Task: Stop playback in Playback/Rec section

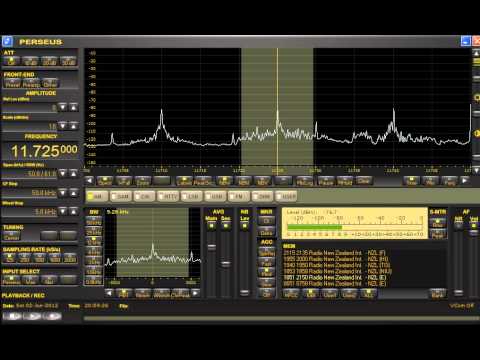Action: [13, 316]
